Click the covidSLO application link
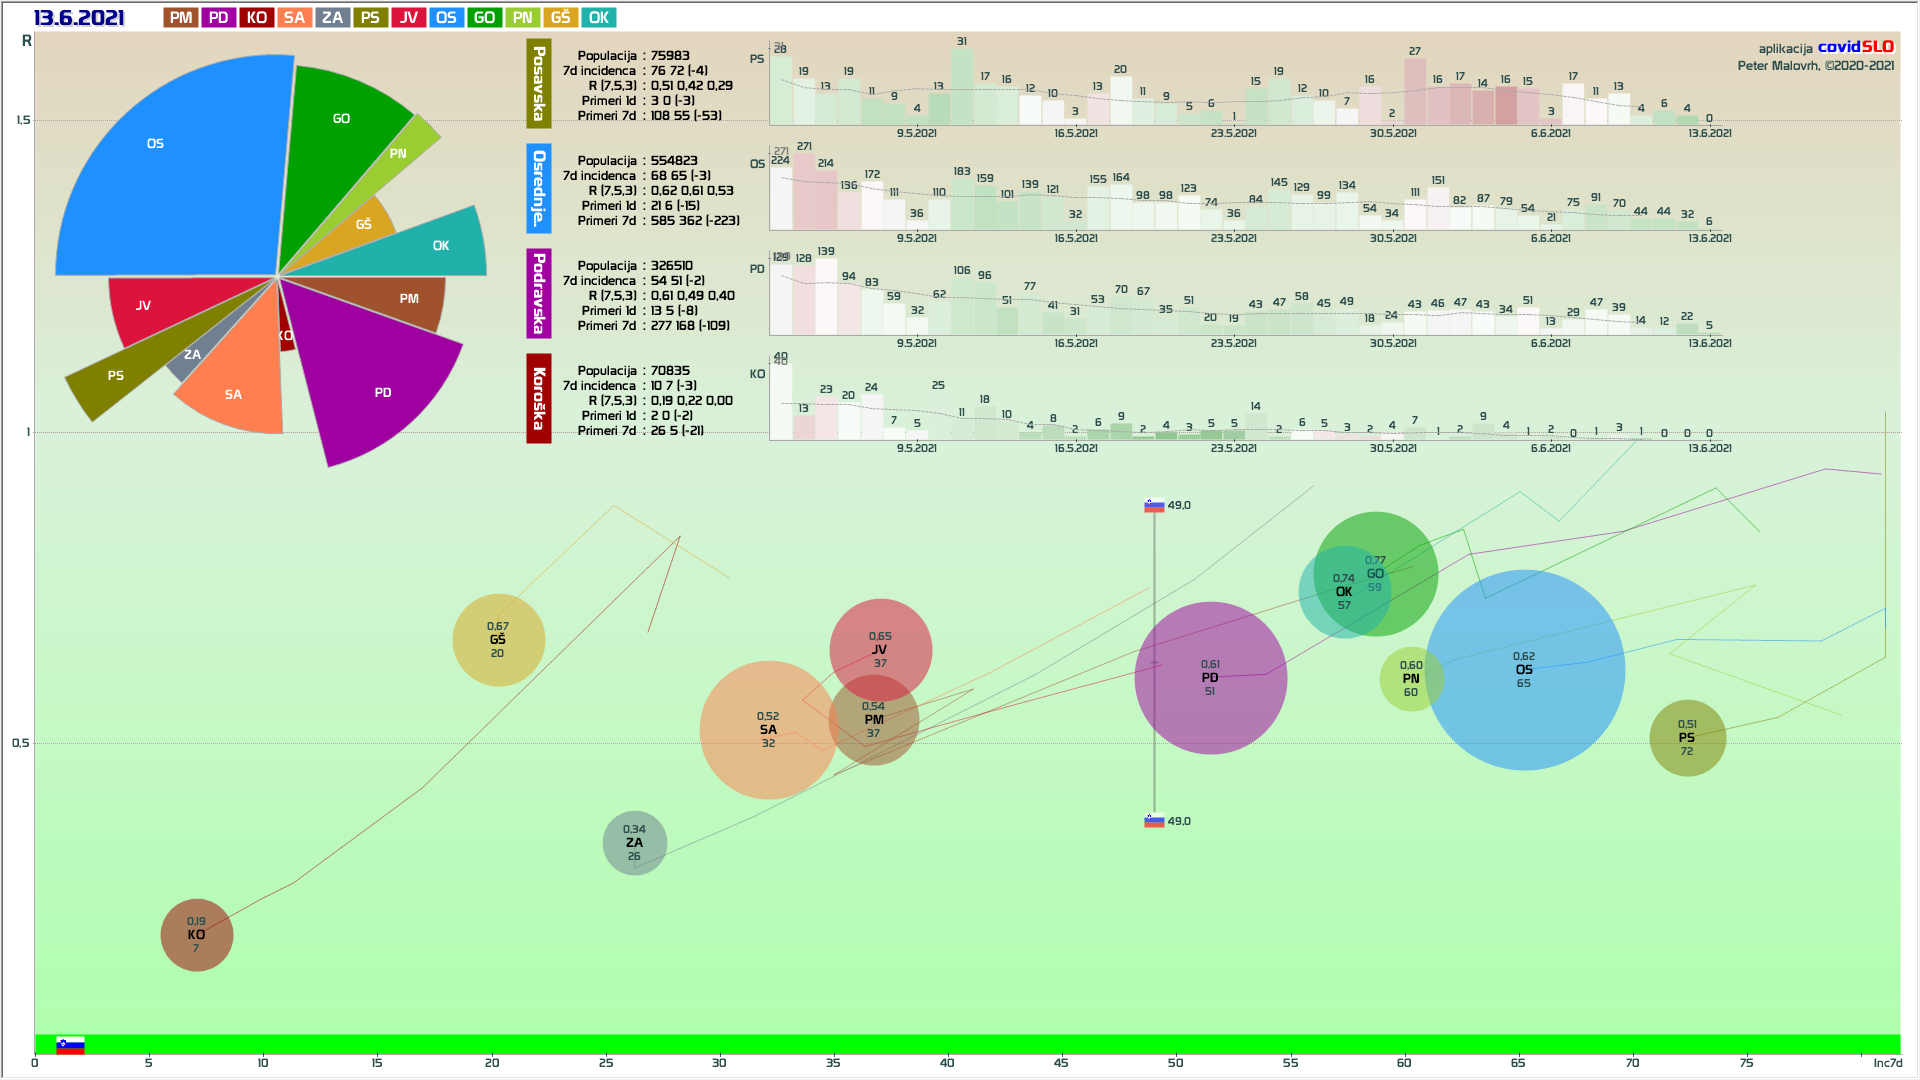Screen dimensions: 1920x1080 (x=1855, y=47)
